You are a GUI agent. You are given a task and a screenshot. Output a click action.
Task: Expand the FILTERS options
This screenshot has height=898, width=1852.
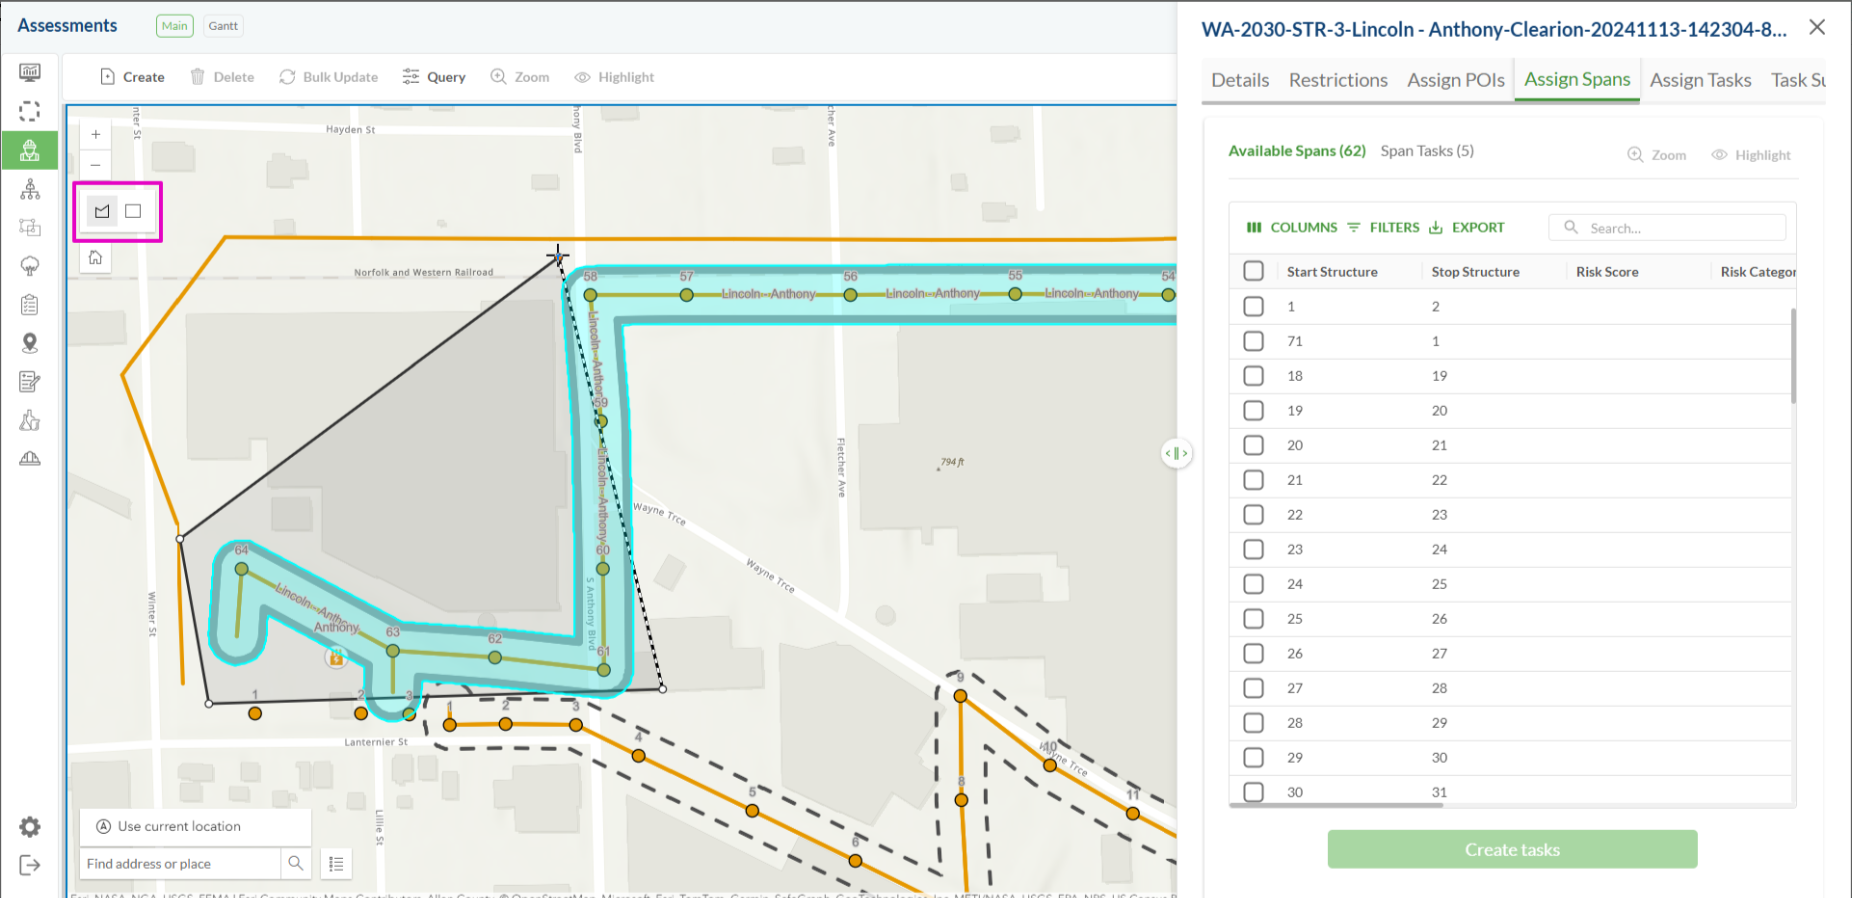tap(1383, 228)
